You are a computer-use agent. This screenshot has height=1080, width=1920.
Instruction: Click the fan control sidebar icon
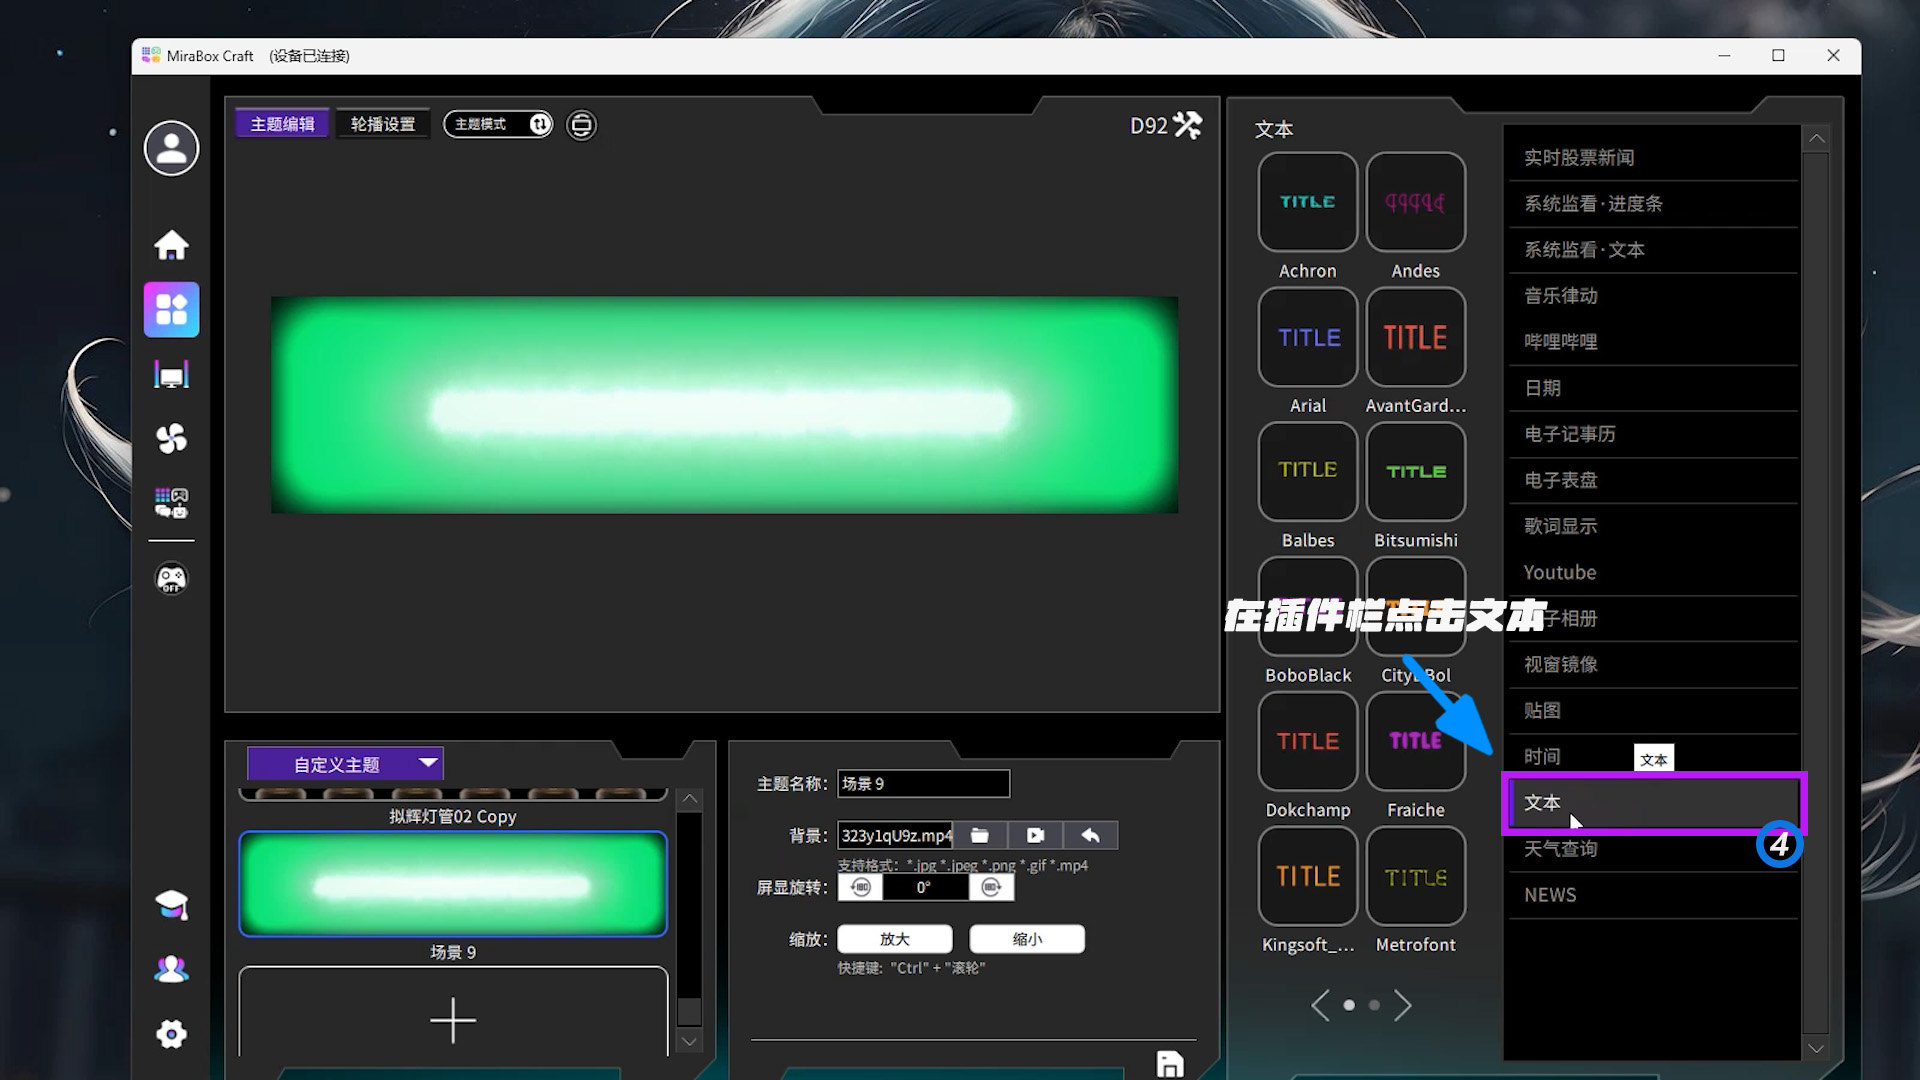point(171,438)
